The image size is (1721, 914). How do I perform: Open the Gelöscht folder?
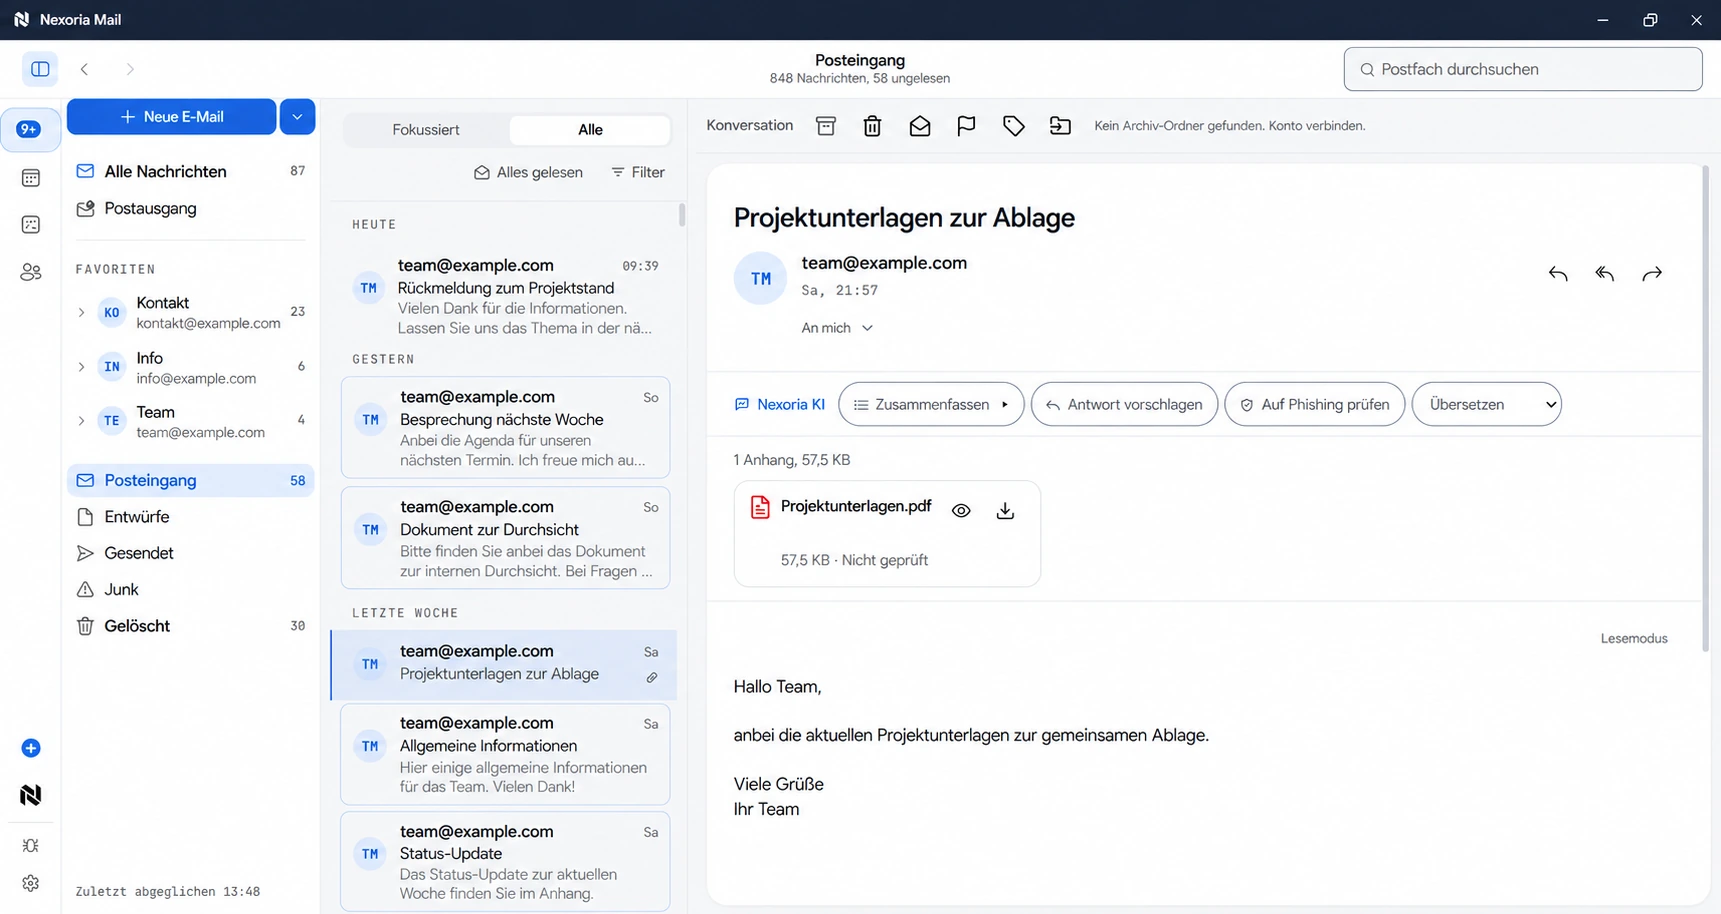coord(191,626)
